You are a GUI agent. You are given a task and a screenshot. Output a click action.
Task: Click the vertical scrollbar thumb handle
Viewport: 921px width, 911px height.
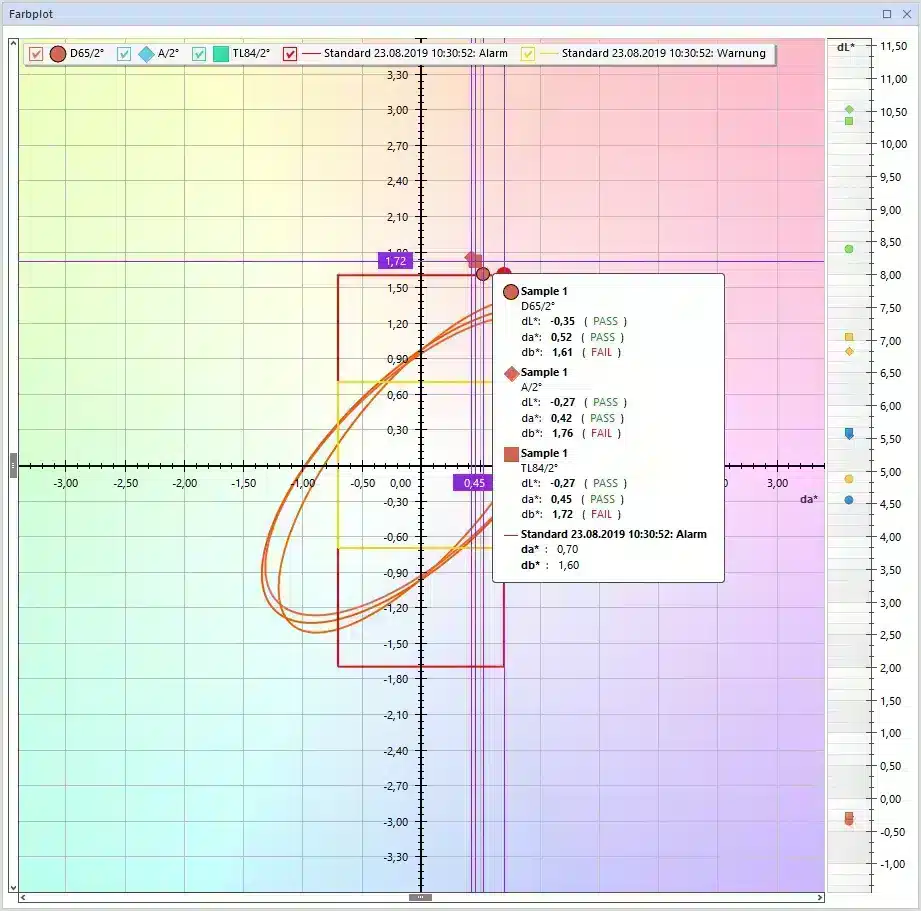click(x=13, y=465)
